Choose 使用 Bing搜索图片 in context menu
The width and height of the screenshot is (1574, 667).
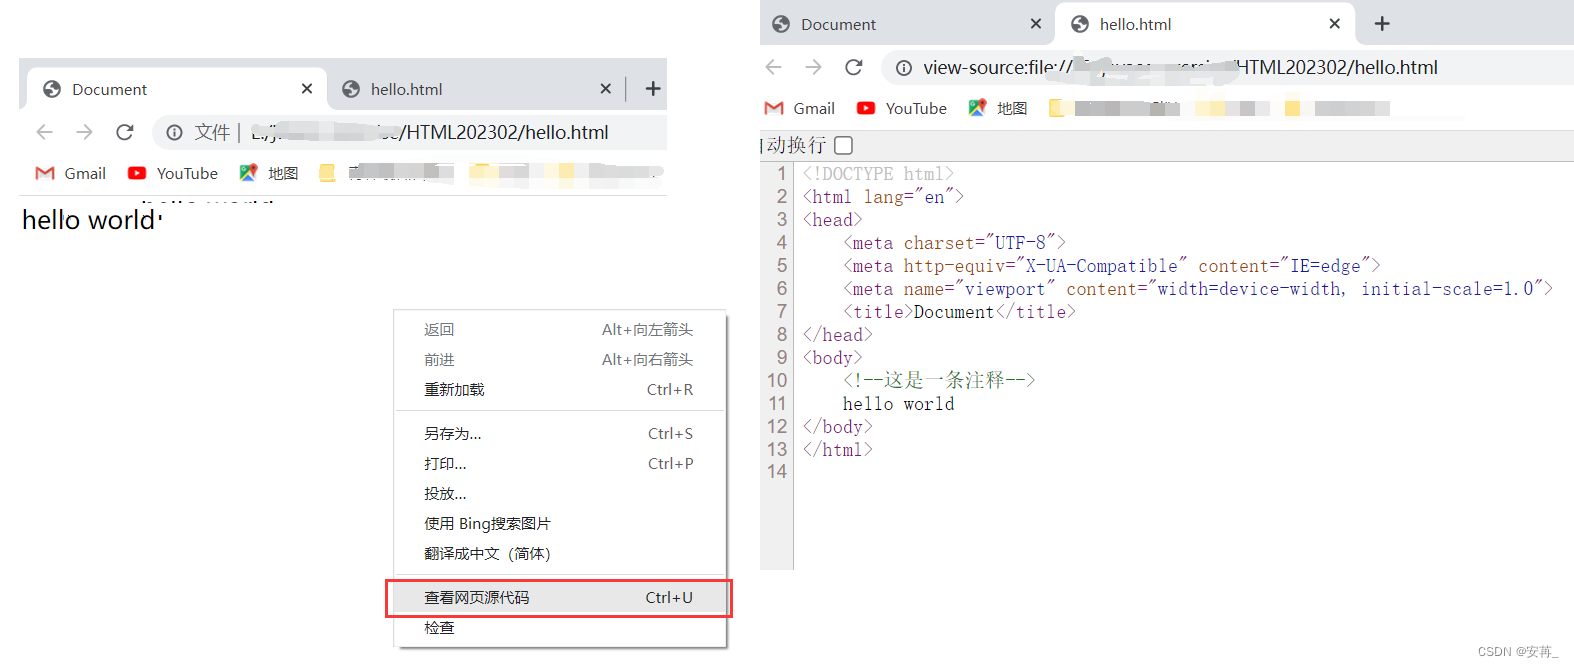pos(559,523)
